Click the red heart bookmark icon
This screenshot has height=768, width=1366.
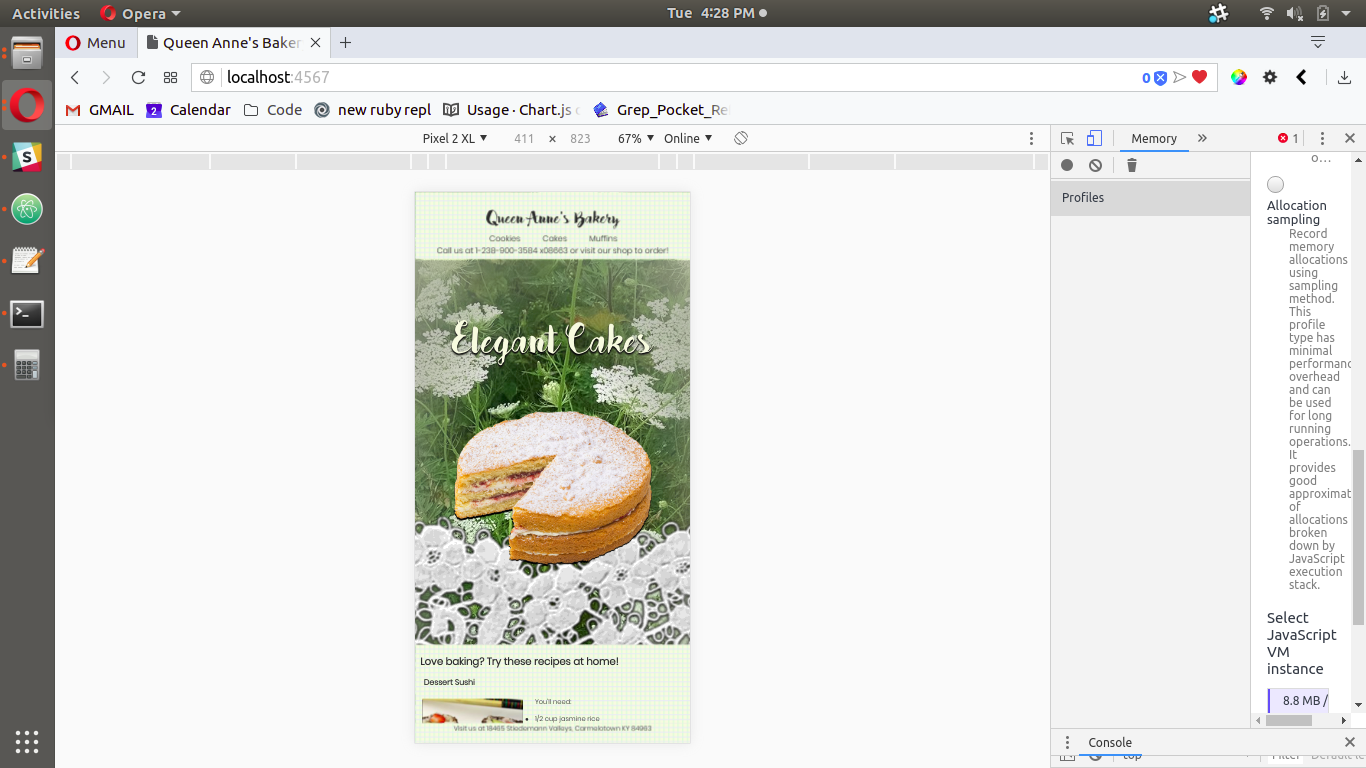click(1200, 77)
